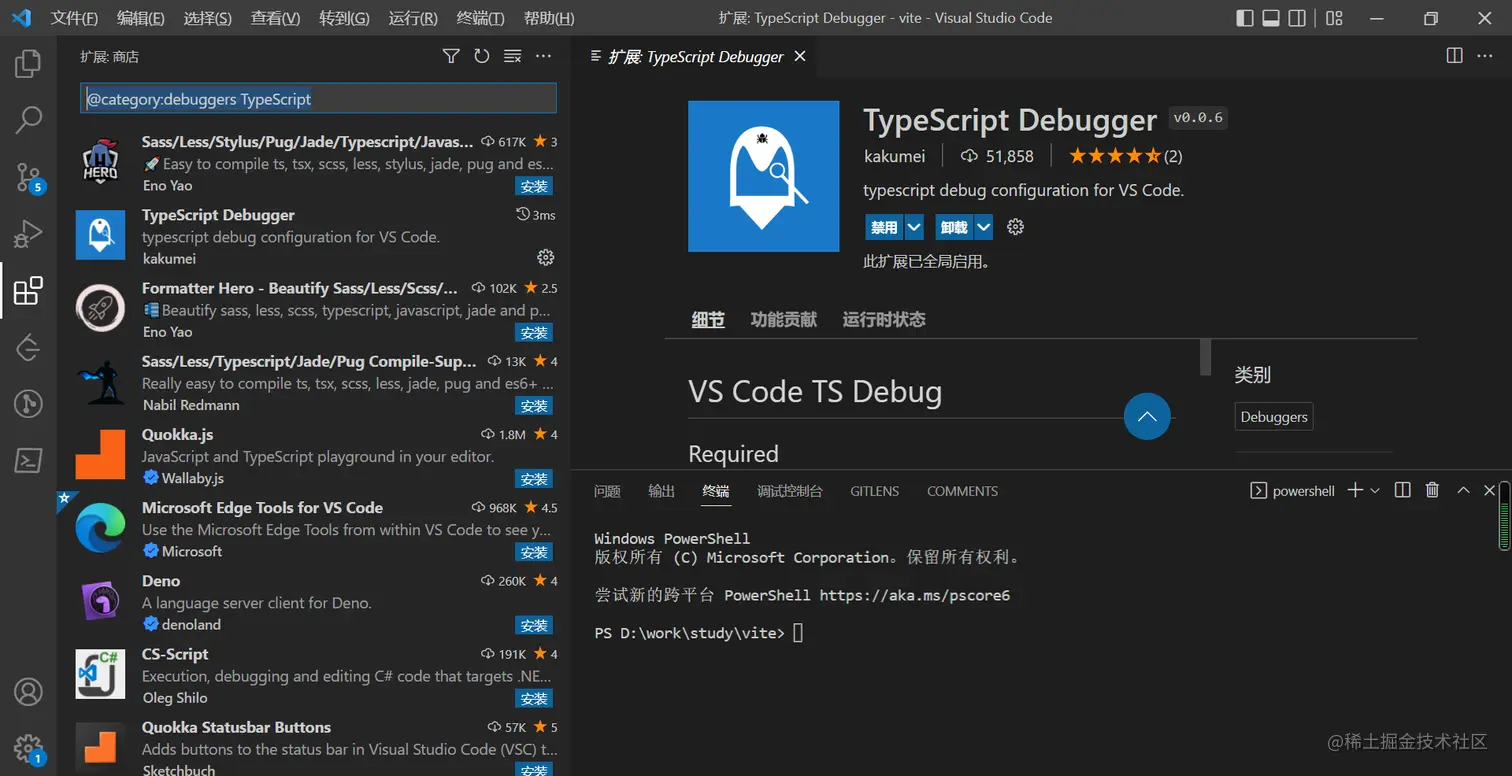Toggle bottom panel layout icon

(1271, 18)
